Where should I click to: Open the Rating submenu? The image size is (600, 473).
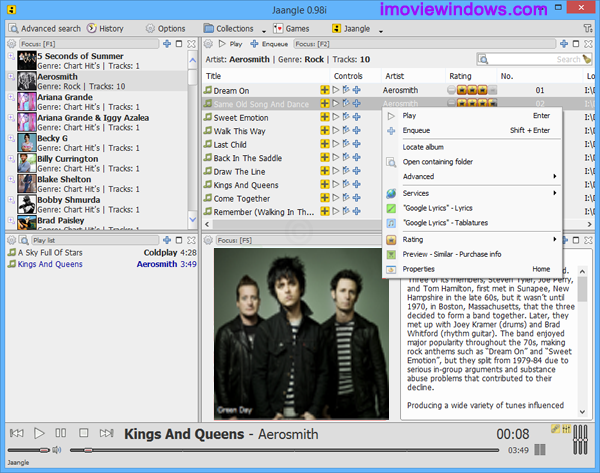472,240
